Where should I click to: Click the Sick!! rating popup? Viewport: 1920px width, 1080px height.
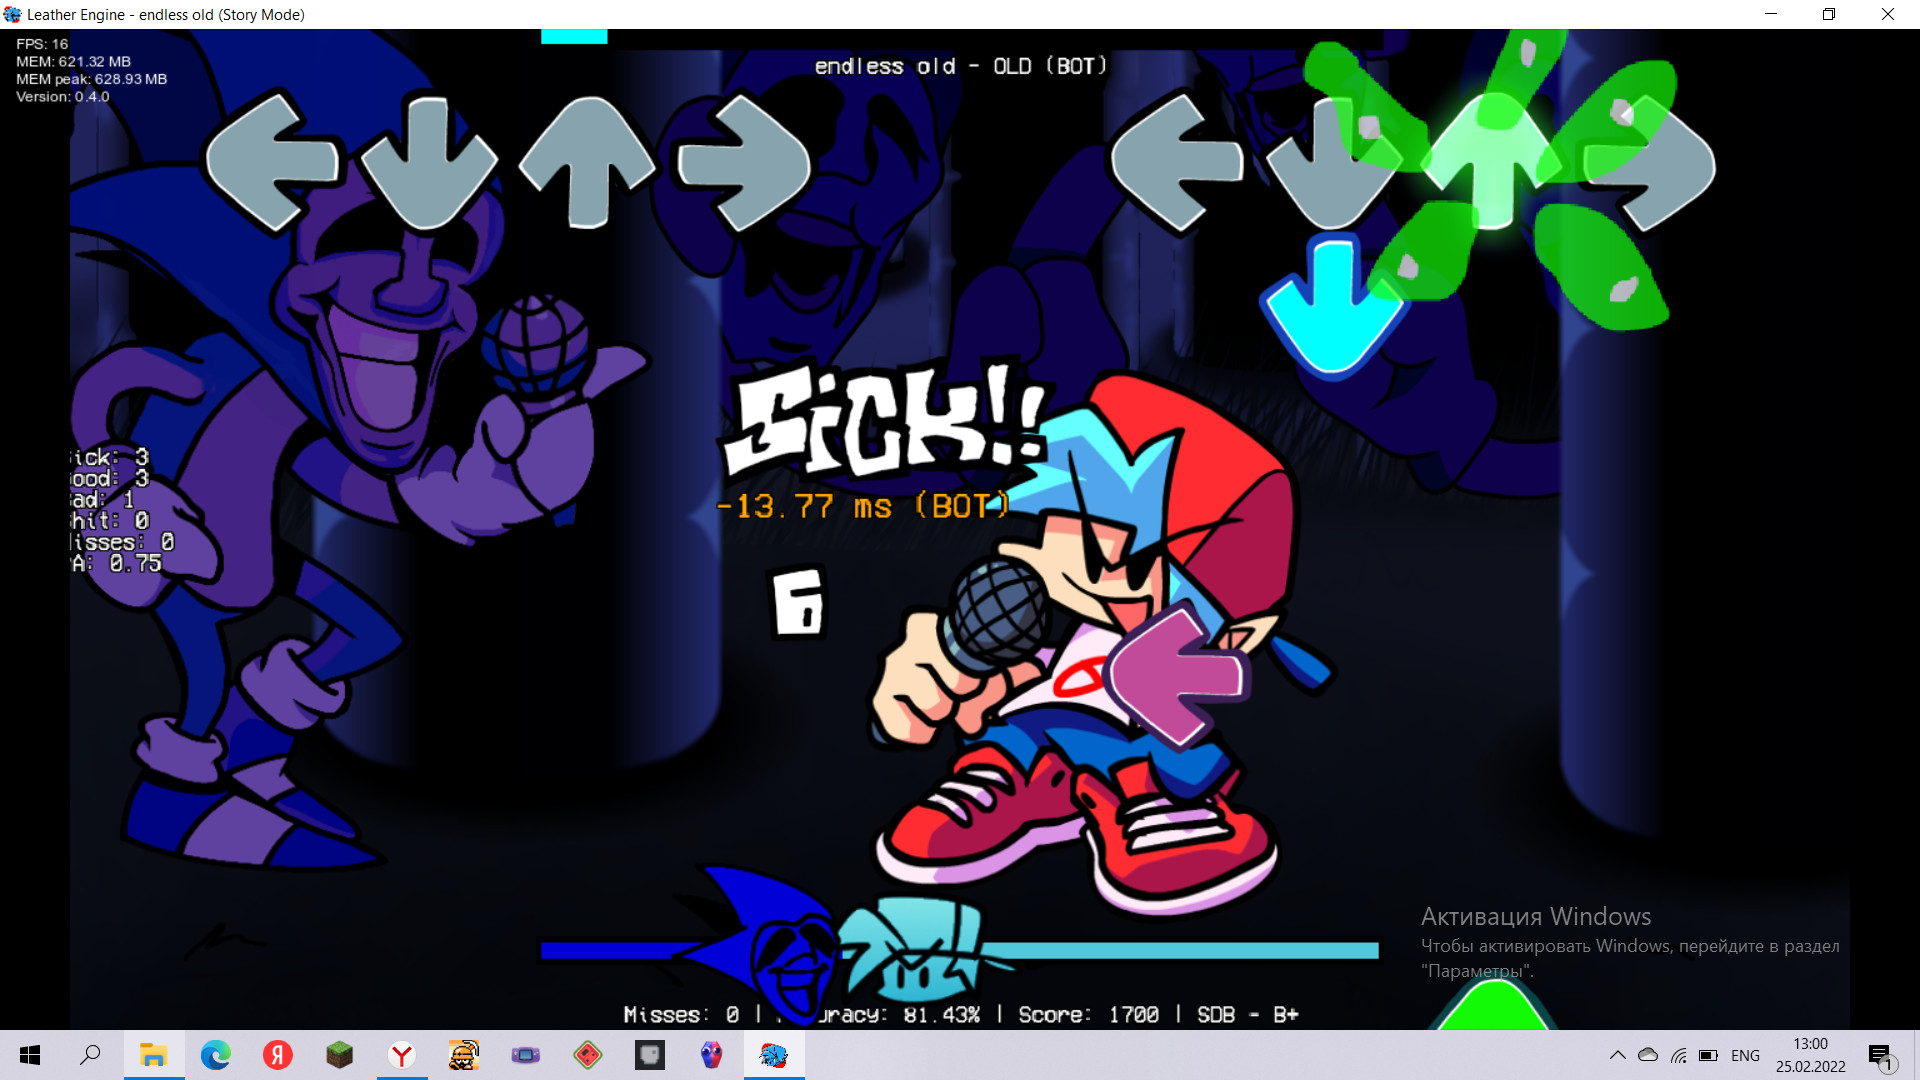click(885, 420)
